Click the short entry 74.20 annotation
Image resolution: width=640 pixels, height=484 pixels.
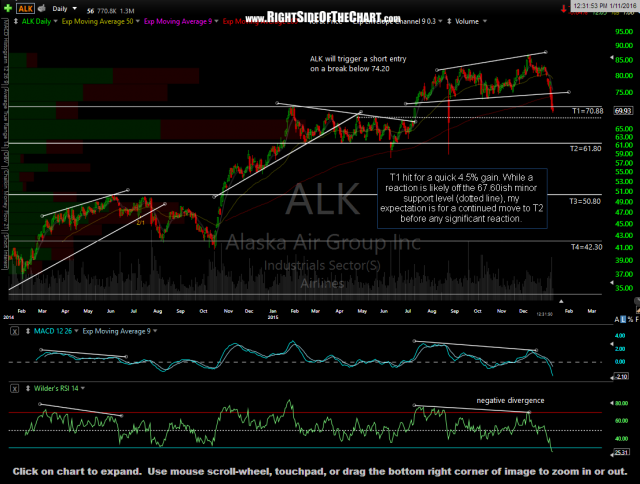click(358, 64)
